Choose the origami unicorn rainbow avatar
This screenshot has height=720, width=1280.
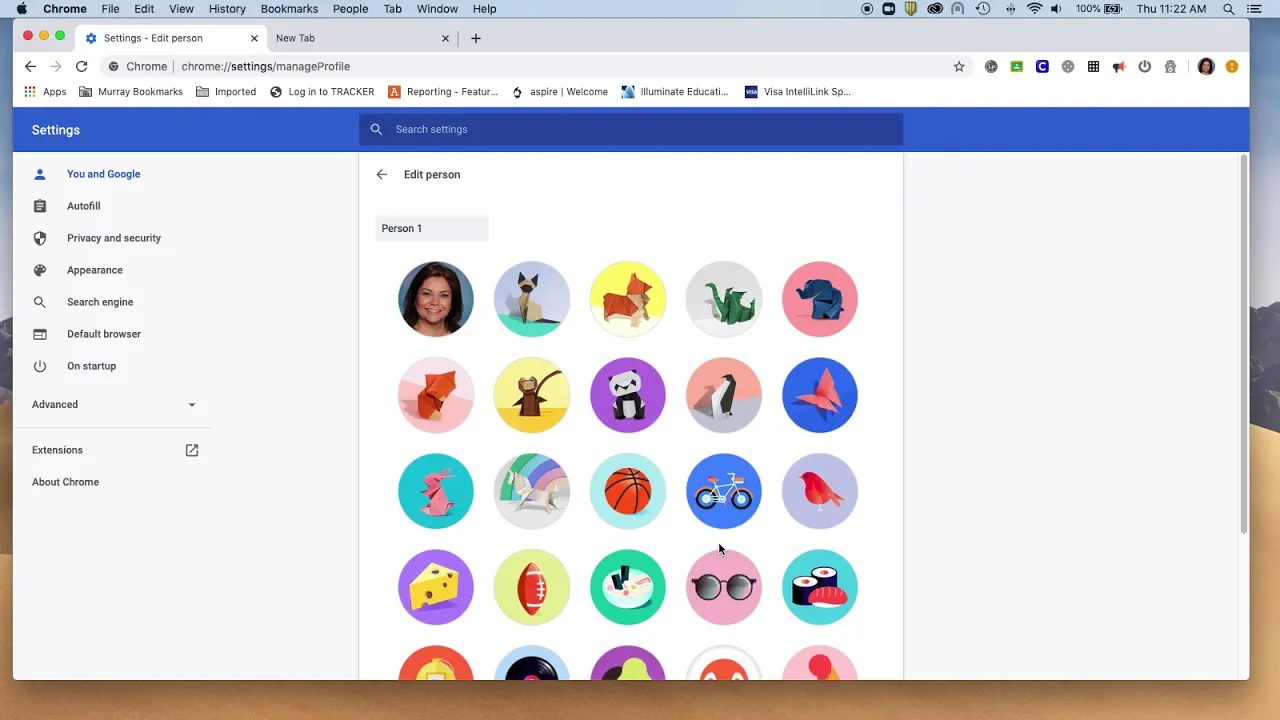coord(532,491)
